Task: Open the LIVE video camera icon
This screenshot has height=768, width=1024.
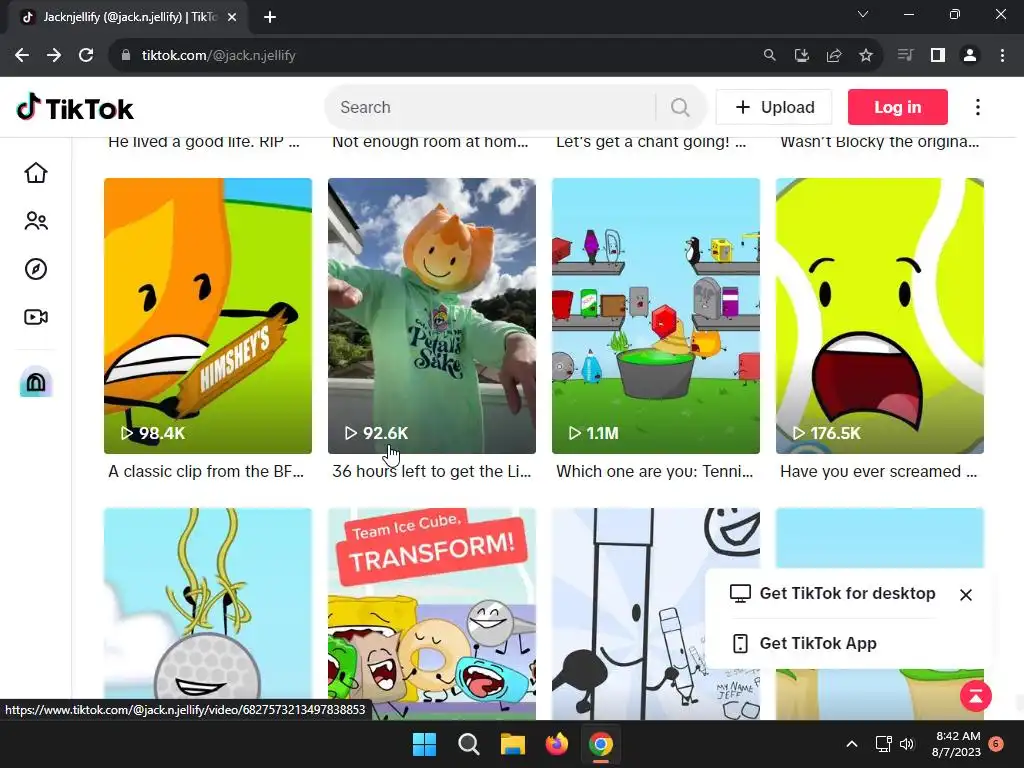Action: click(x=36, y=317)
